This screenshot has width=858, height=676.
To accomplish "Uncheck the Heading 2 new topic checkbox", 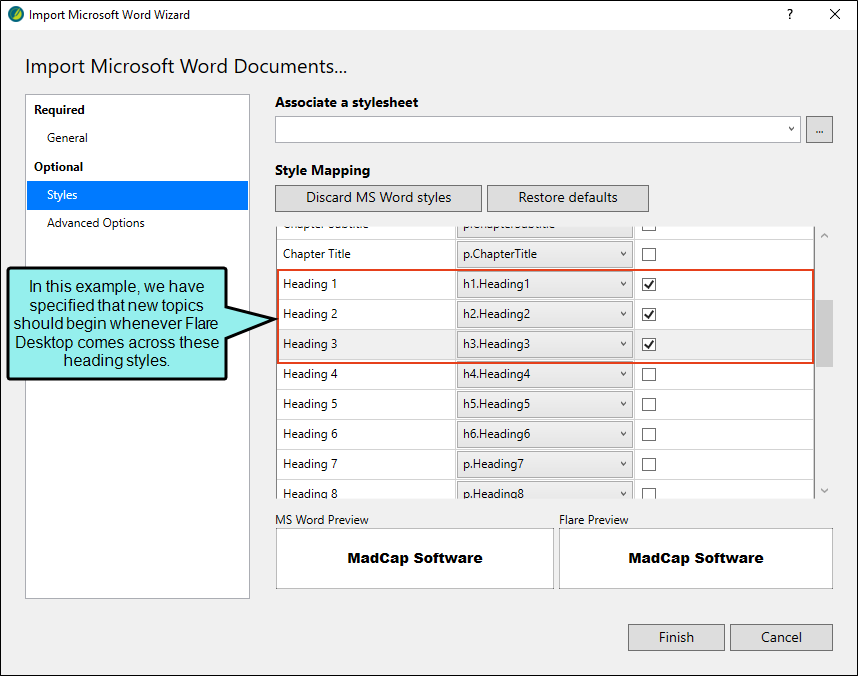I will pyautogui.click(x=649, y=315).
